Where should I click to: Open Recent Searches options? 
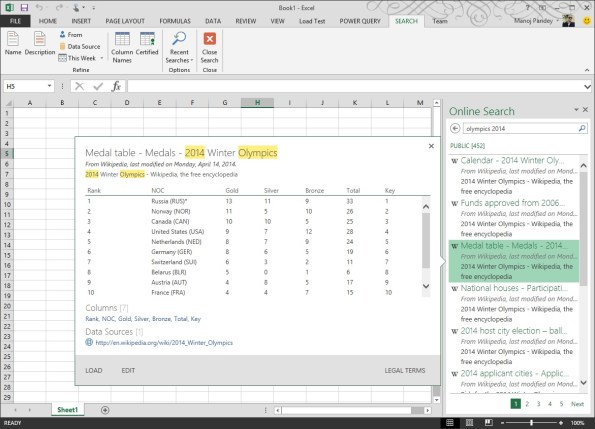(x=179, y=47)
